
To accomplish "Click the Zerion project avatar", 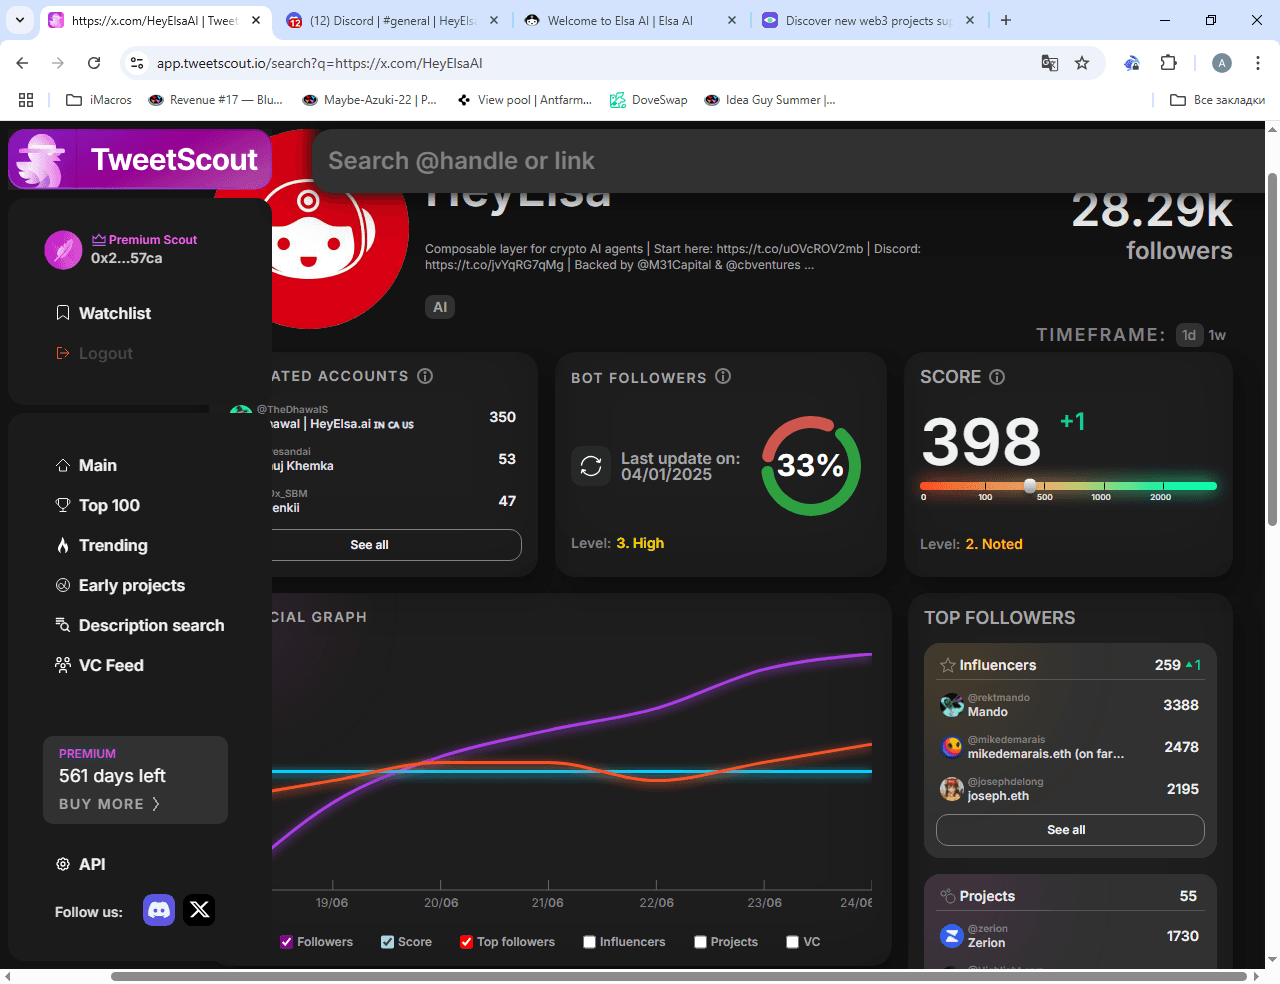I will pyautogui.click(x=951, y=936).
